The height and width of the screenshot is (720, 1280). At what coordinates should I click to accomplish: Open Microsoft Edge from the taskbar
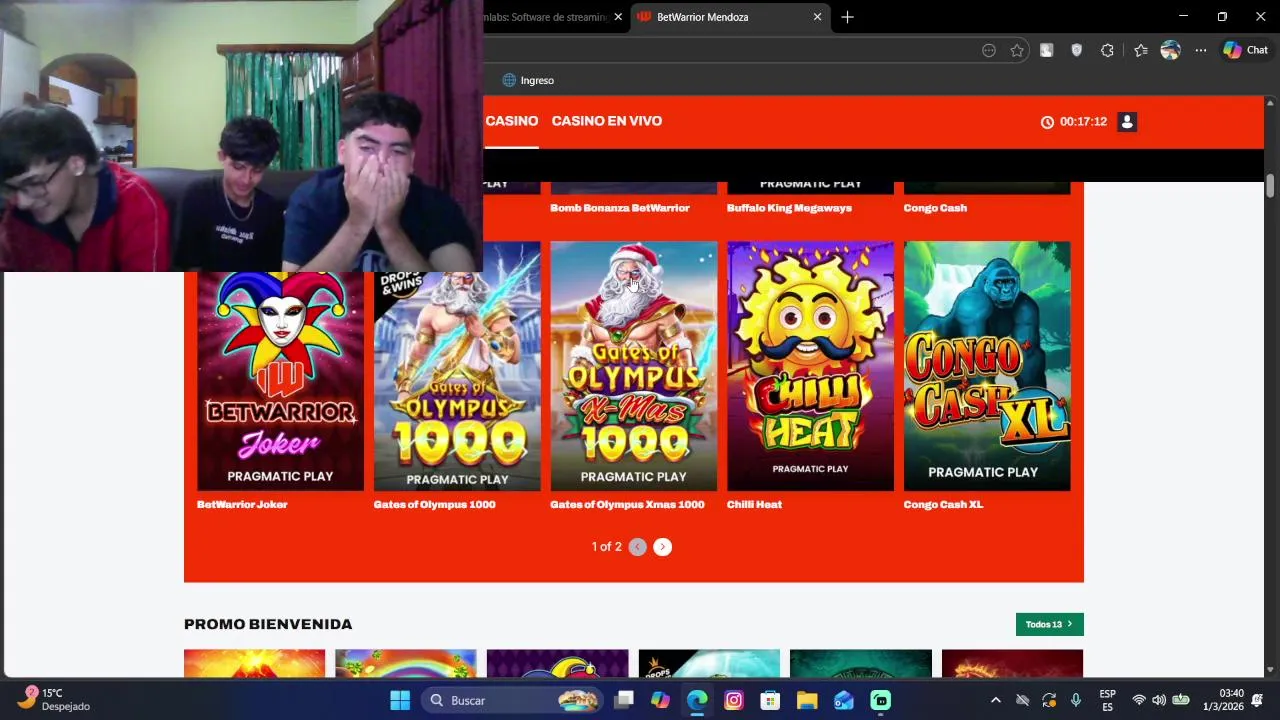click(x=697, y=701)
